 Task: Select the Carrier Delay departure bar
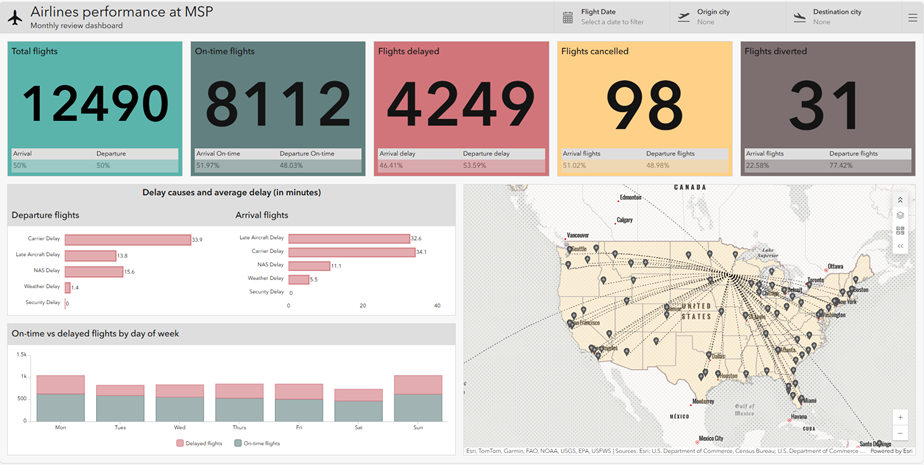click(128, 240)
